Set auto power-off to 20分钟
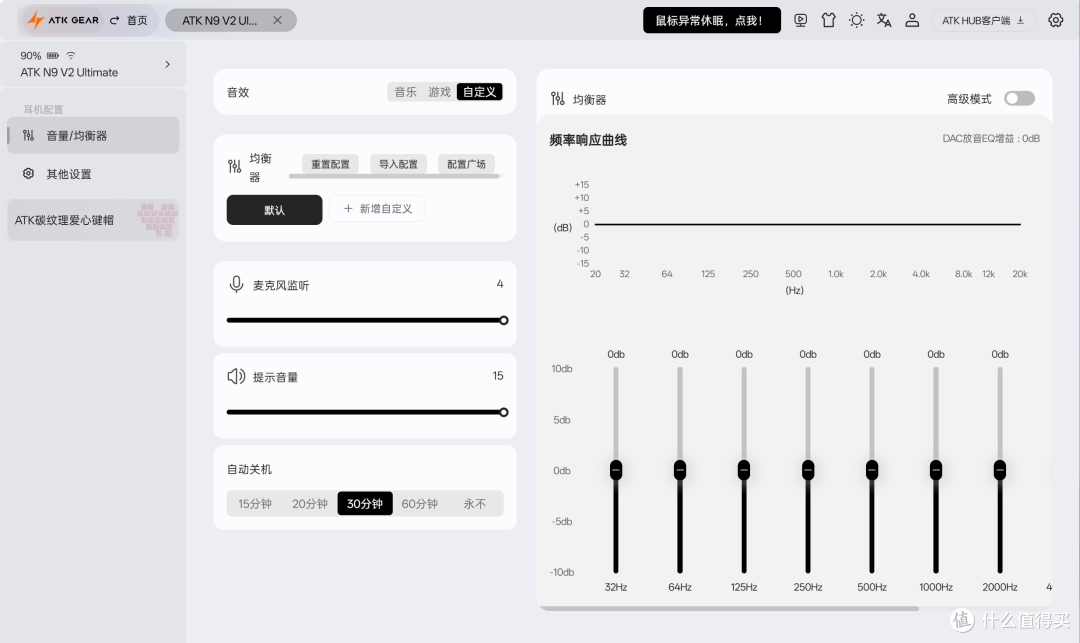The height and width of the screenshot is (643, 1080). click(x=310, y=504)
